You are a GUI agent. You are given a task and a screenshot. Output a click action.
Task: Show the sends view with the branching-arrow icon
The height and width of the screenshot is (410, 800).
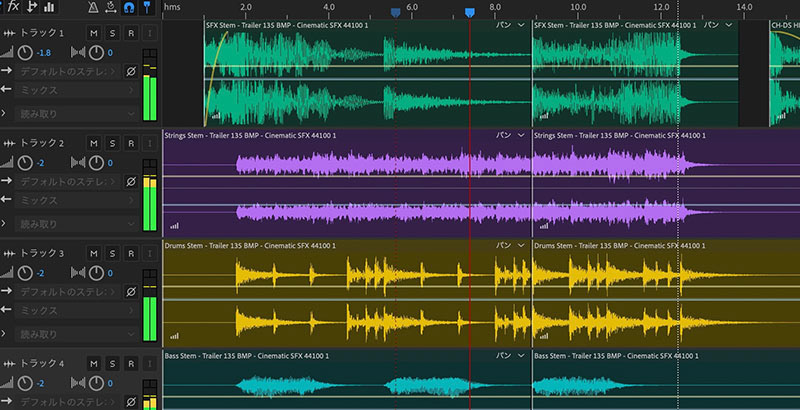32,7
